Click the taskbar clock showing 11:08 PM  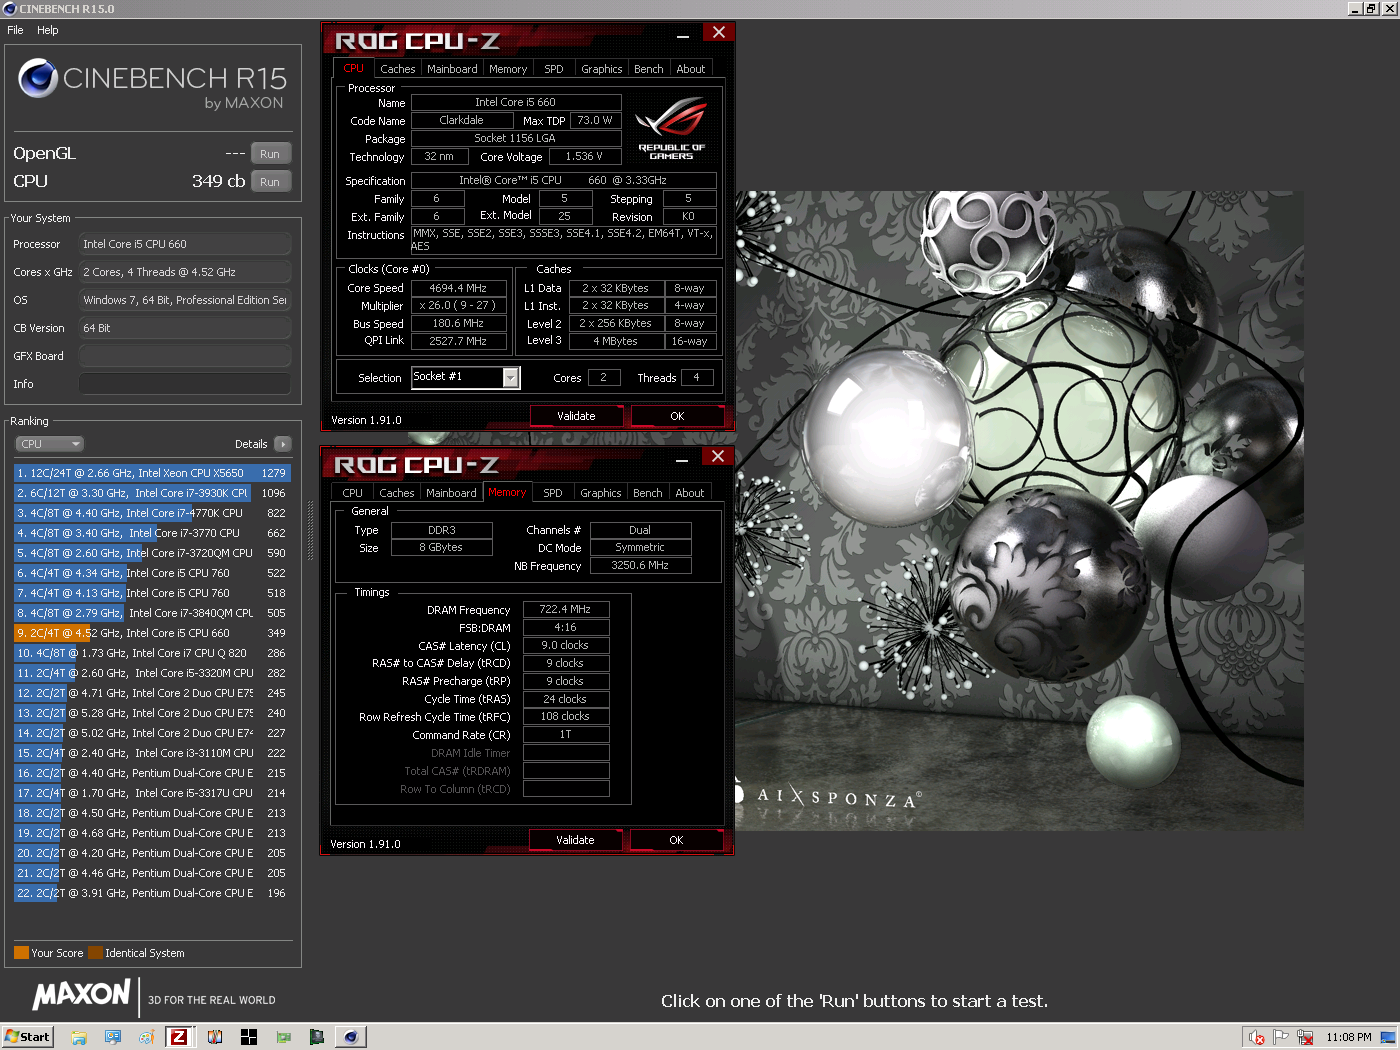tap(1348, 1037)
